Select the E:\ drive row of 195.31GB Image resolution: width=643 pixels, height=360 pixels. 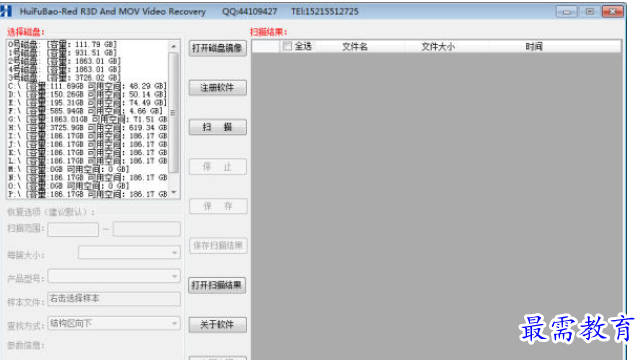point(87,103)
